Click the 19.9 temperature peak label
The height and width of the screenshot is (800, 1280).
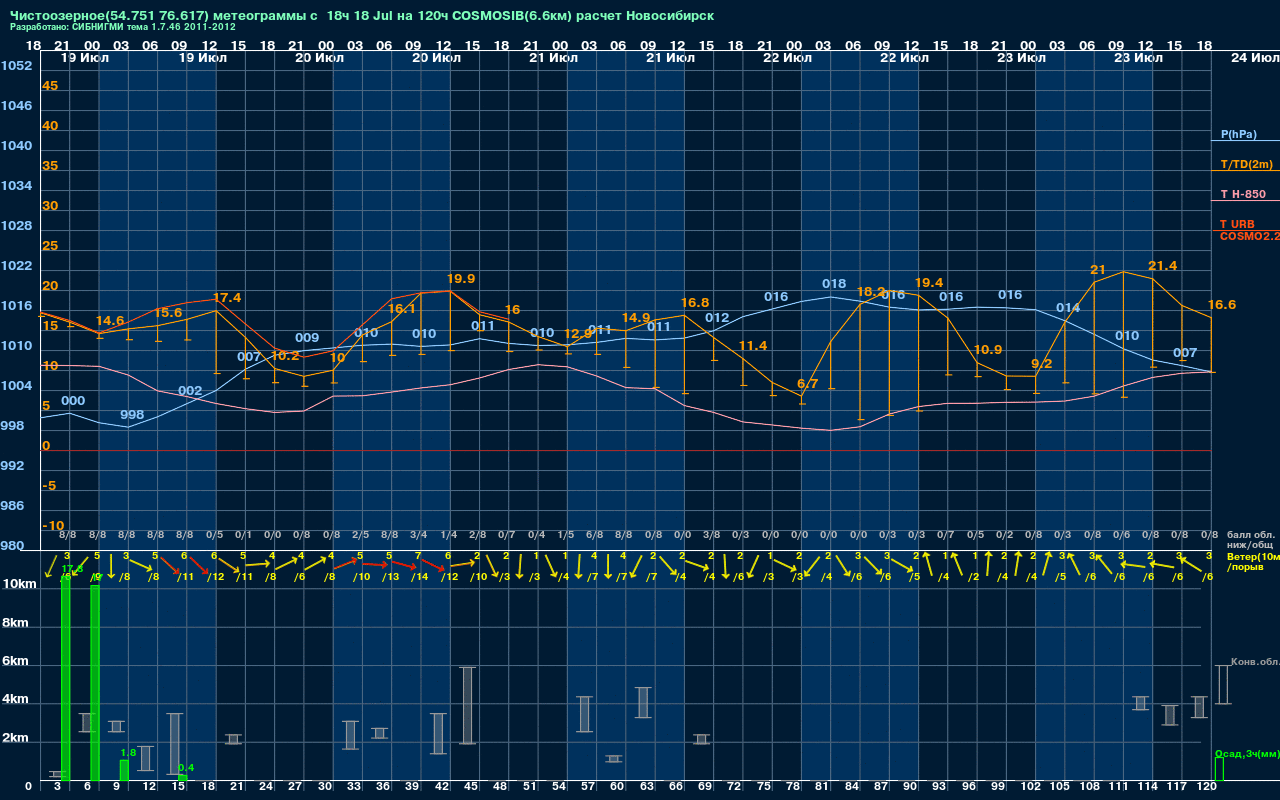click(x=461, y=279)
